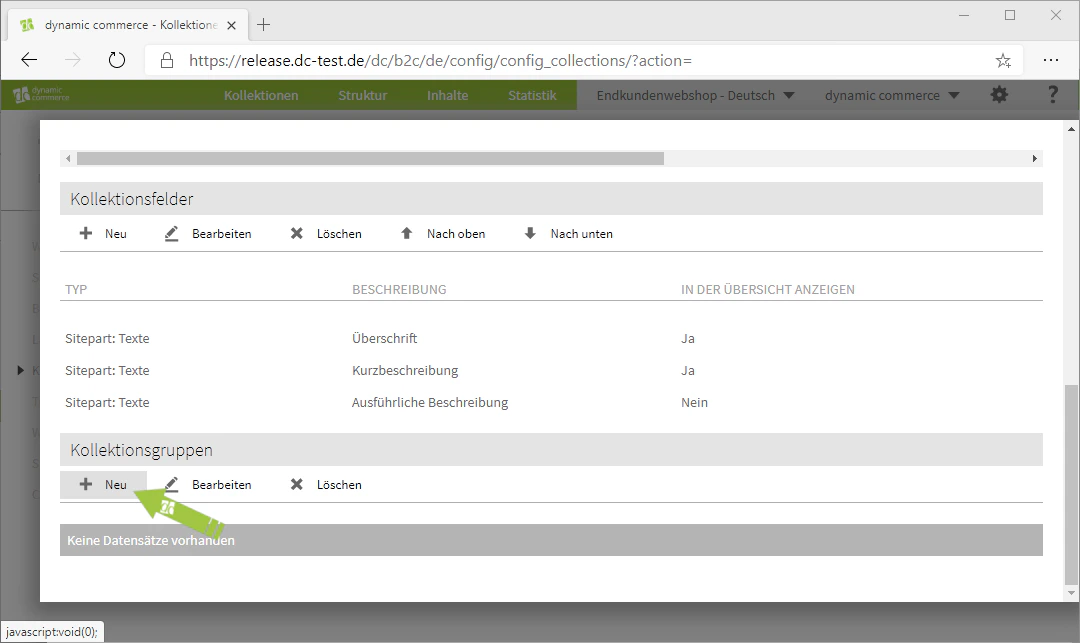Open a new browser tab with plus
This screenshot has height=643, width=1080.
coord(263,25)
